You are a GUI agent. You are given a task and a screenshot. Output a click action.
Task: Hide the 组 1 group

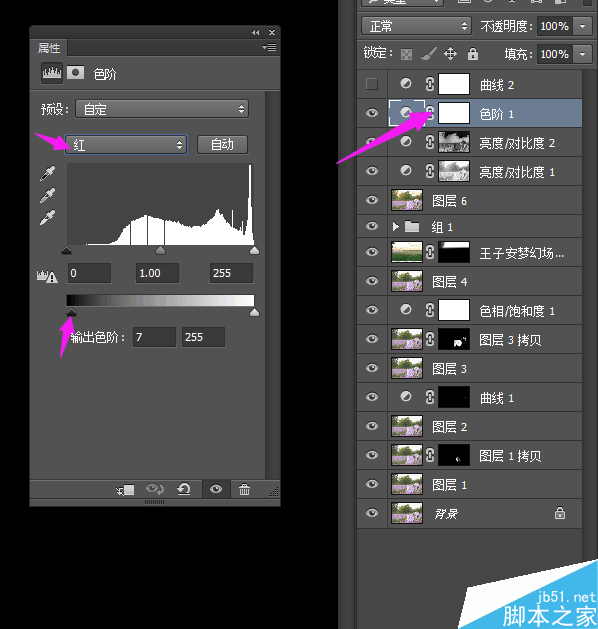coord(372,226)
